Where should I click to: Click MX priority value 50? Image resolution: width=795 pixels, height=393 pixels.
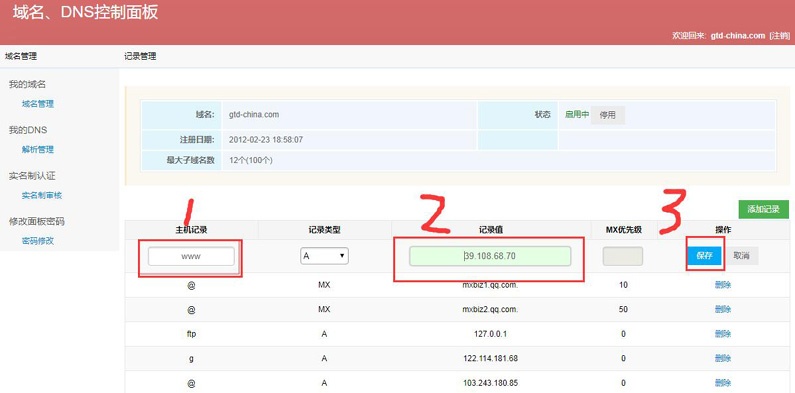click(x=623, y=309)
